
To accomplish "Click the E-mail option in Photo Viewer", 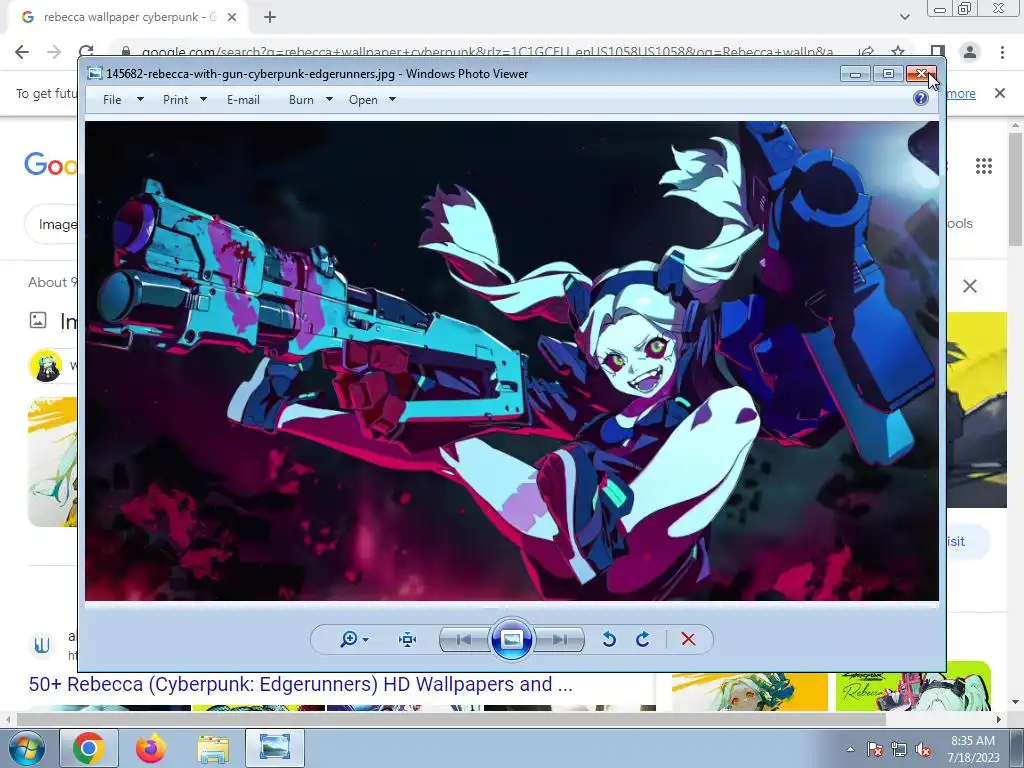I will pyautogui.click(x=243, y=100).
